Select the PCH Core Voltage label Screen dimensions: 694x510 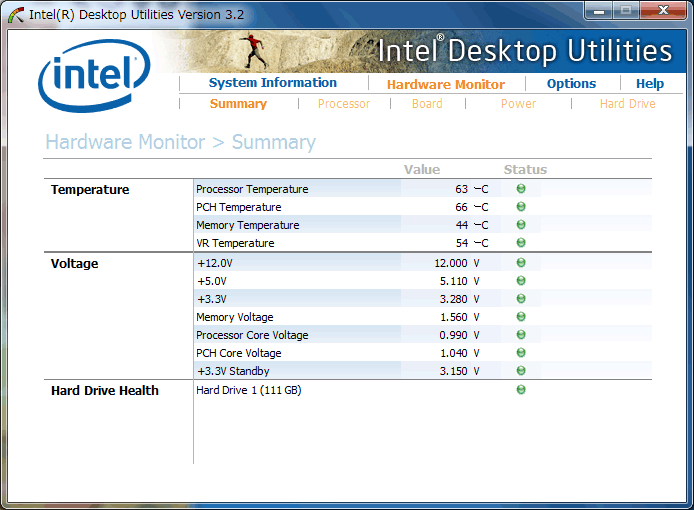point(239,353)
